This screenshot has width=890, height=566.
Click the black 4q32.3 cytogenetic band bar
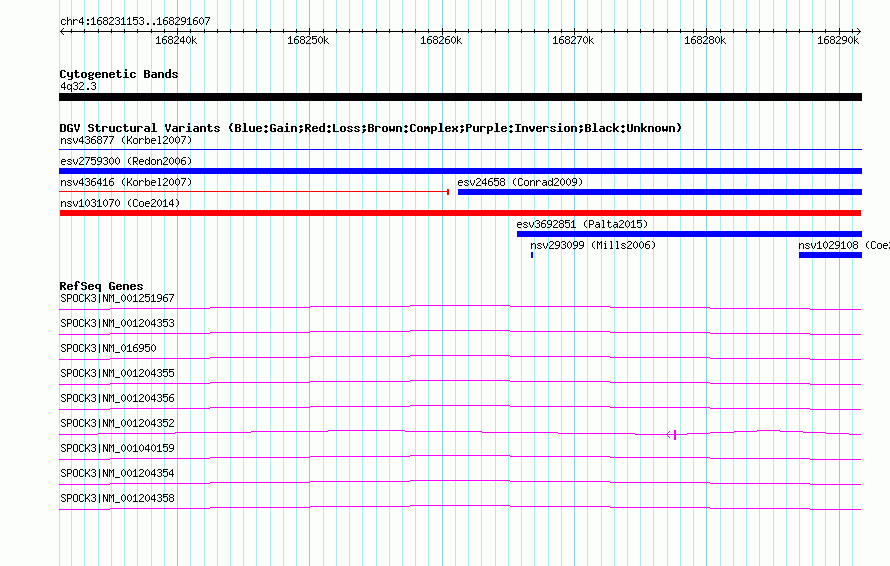point(460,97)
